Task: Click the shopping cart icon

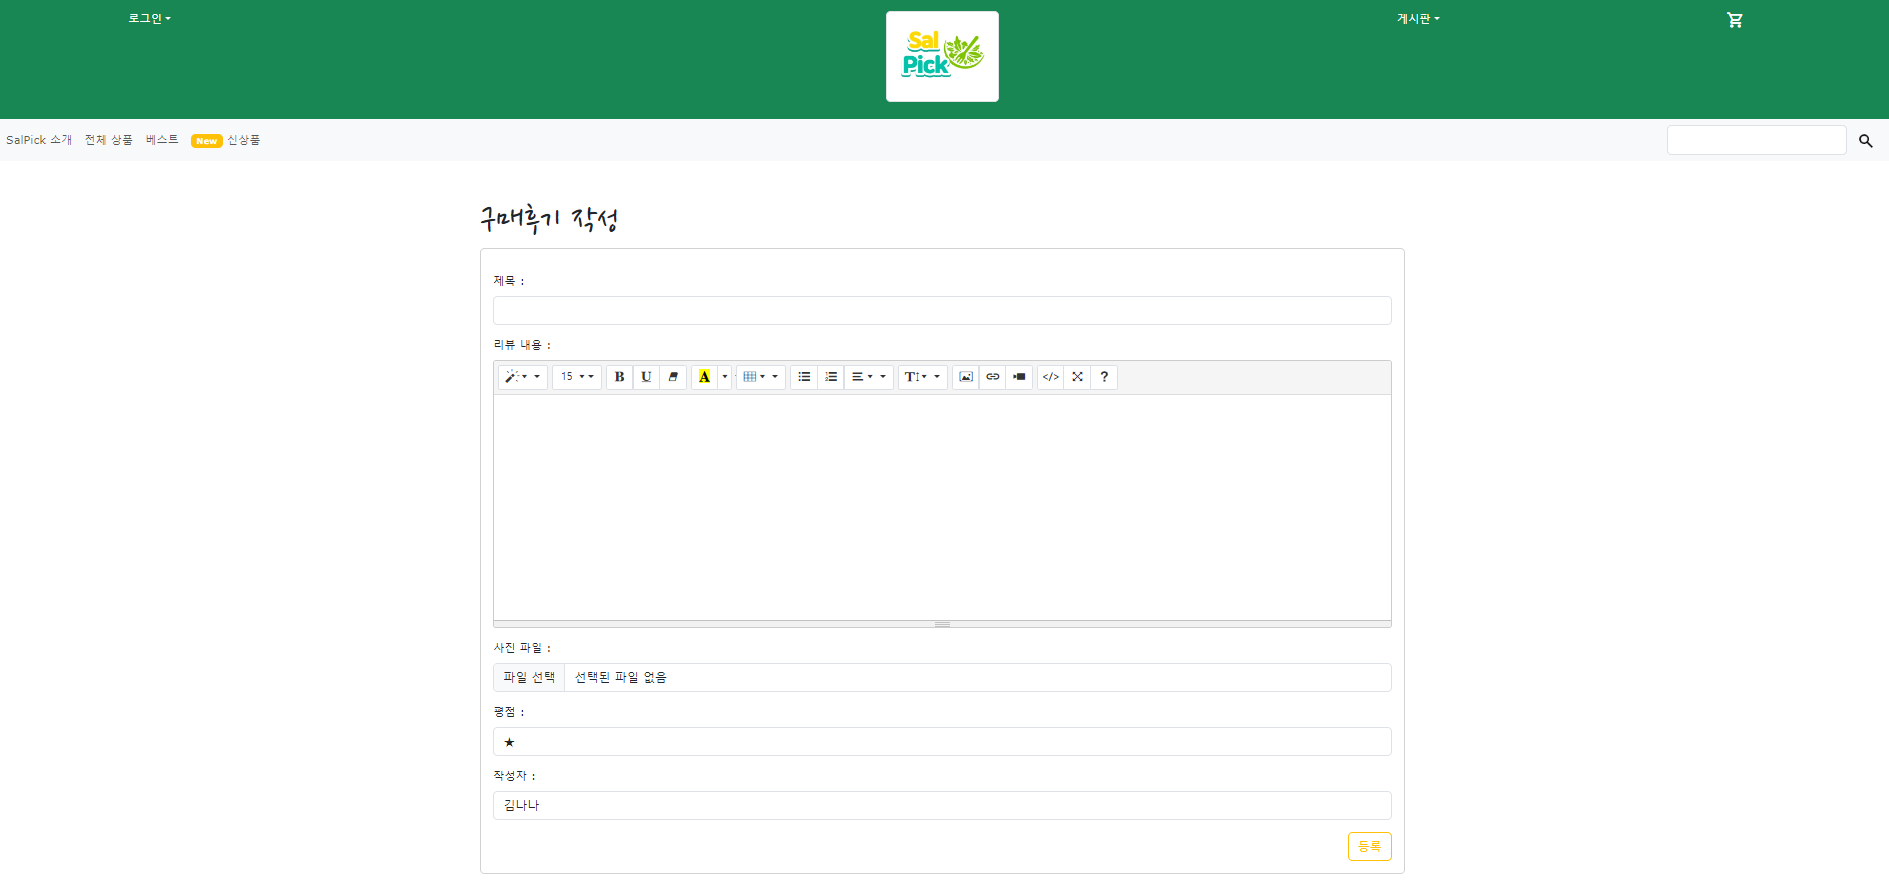Action: point(1735,20)
